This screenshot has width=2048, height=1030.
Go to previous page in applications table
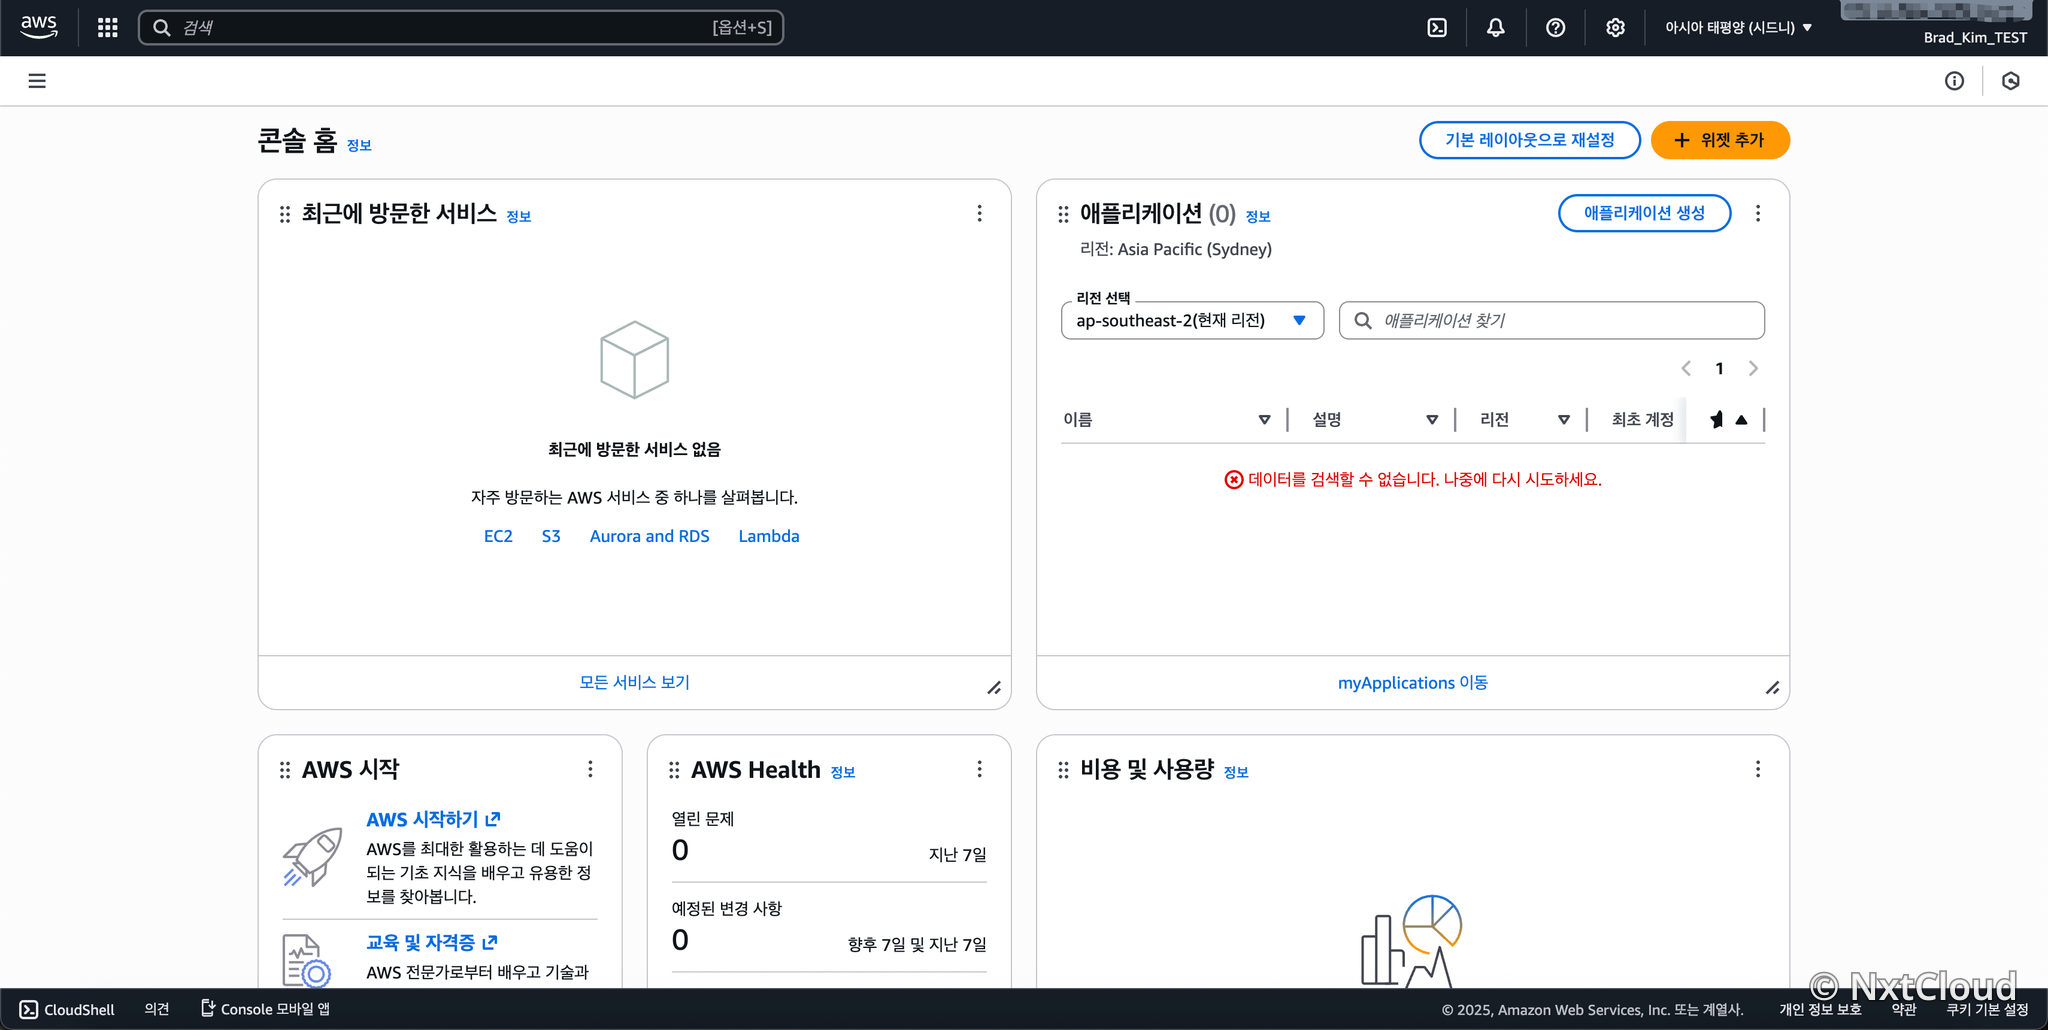(x=1686, y=369)
